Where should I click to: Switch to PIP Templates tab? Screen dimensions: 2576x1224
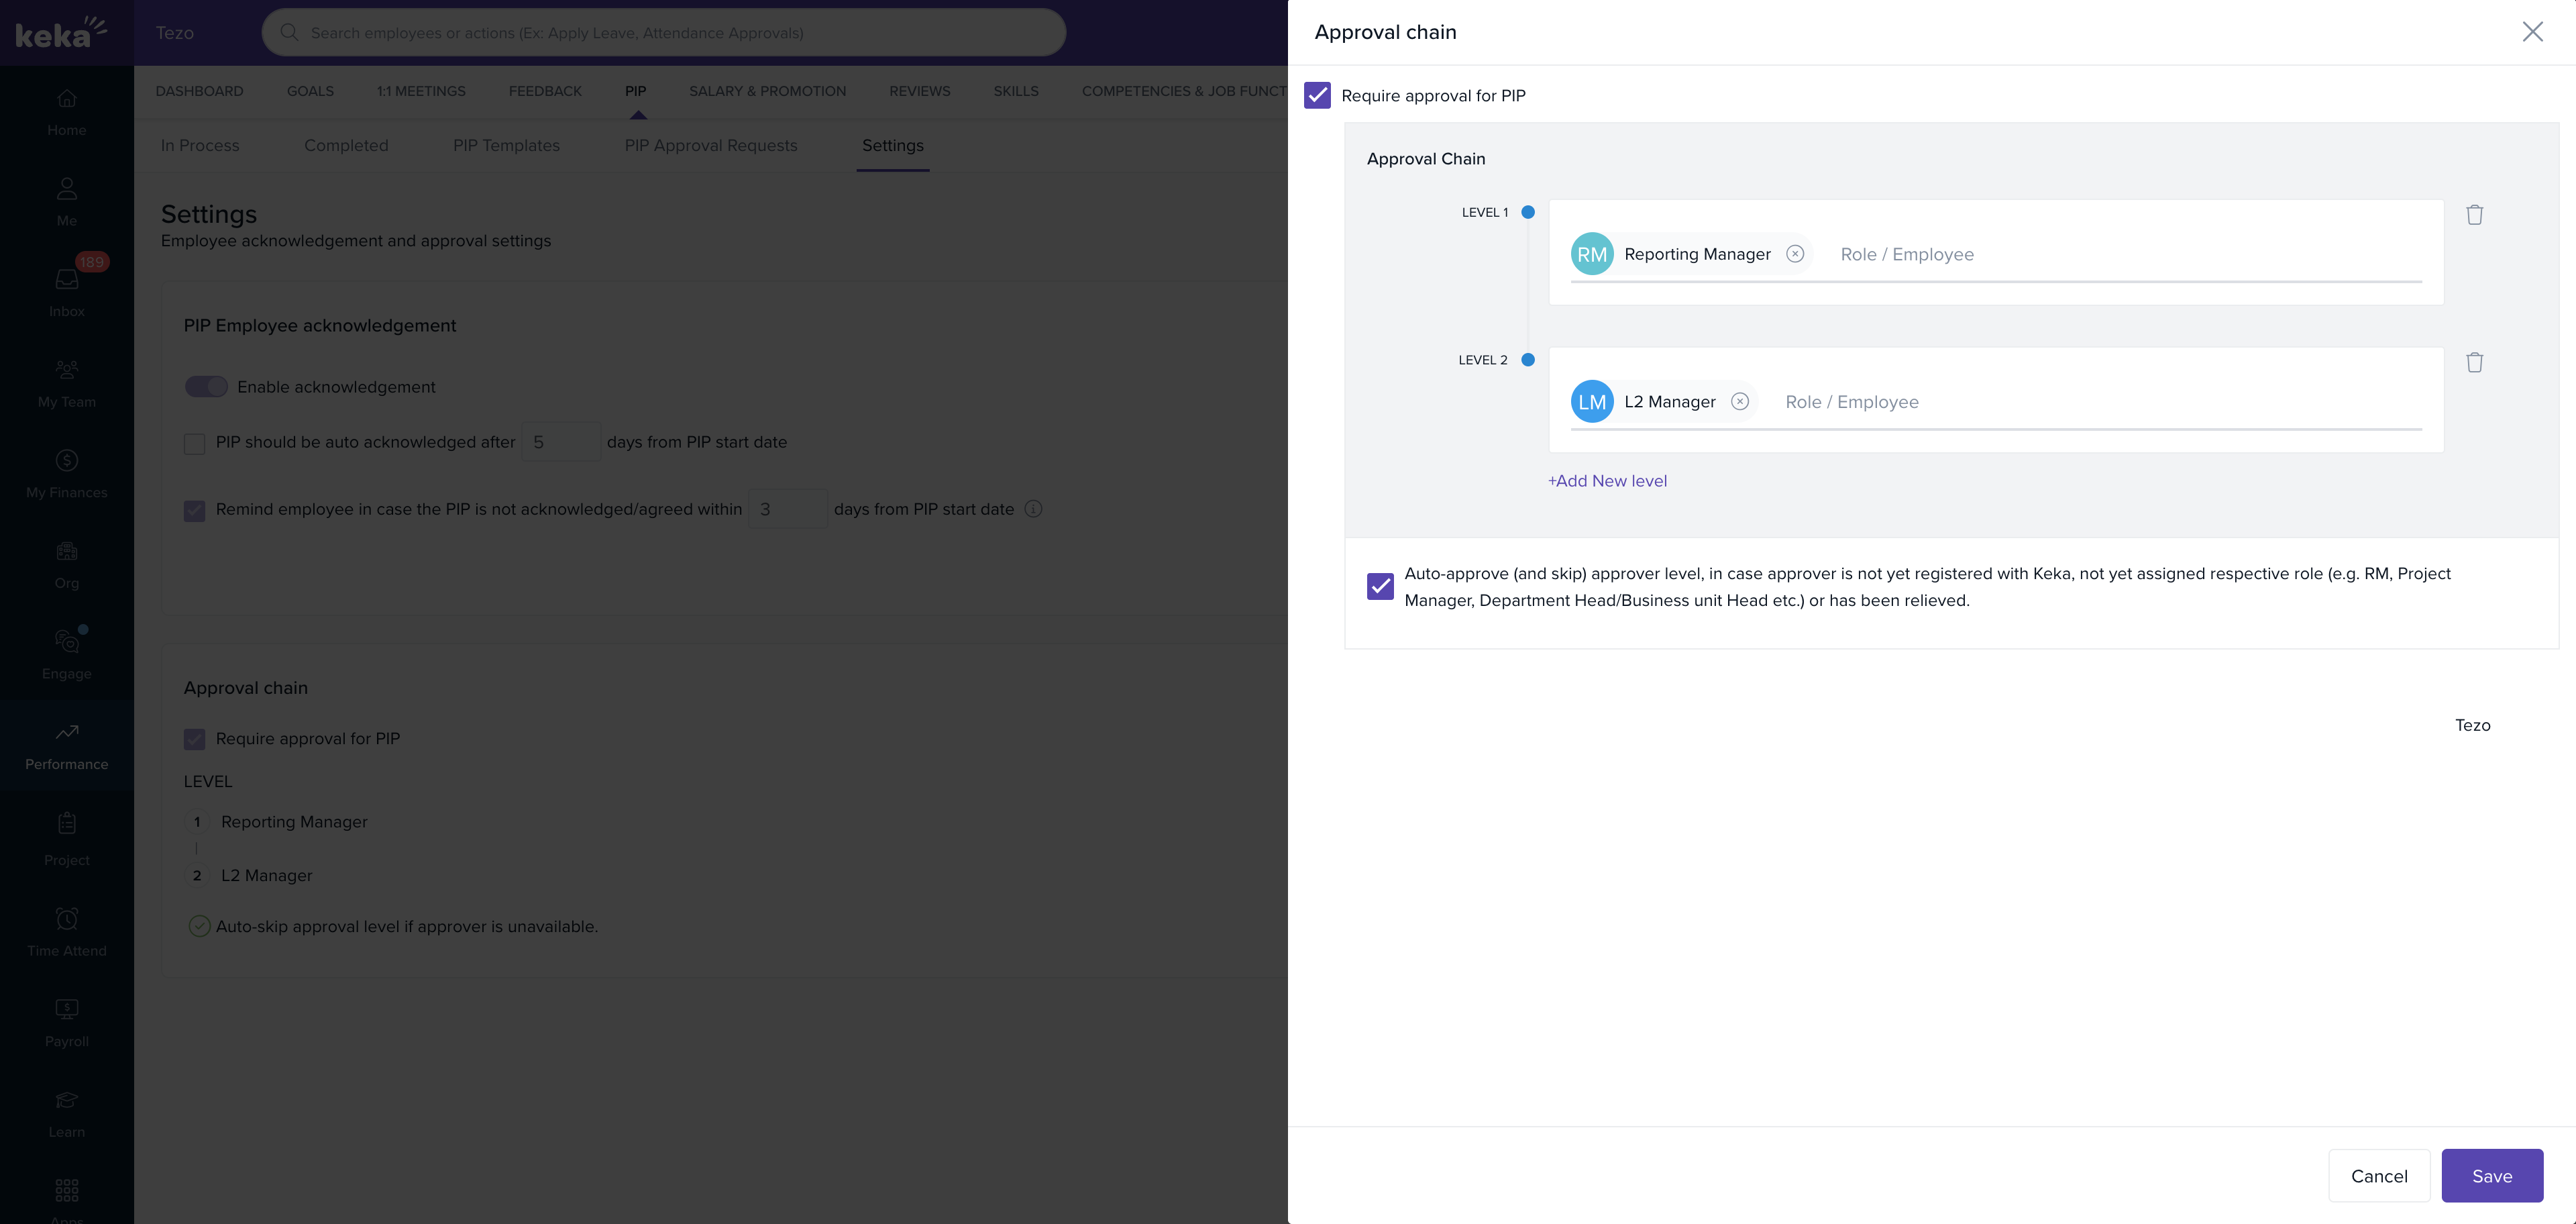click(506, 146)
